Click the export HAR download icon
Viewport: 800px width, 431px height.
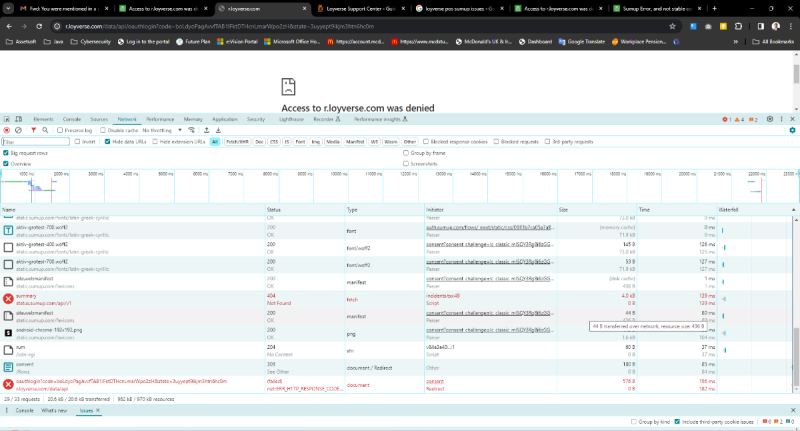tap(217, 130)
